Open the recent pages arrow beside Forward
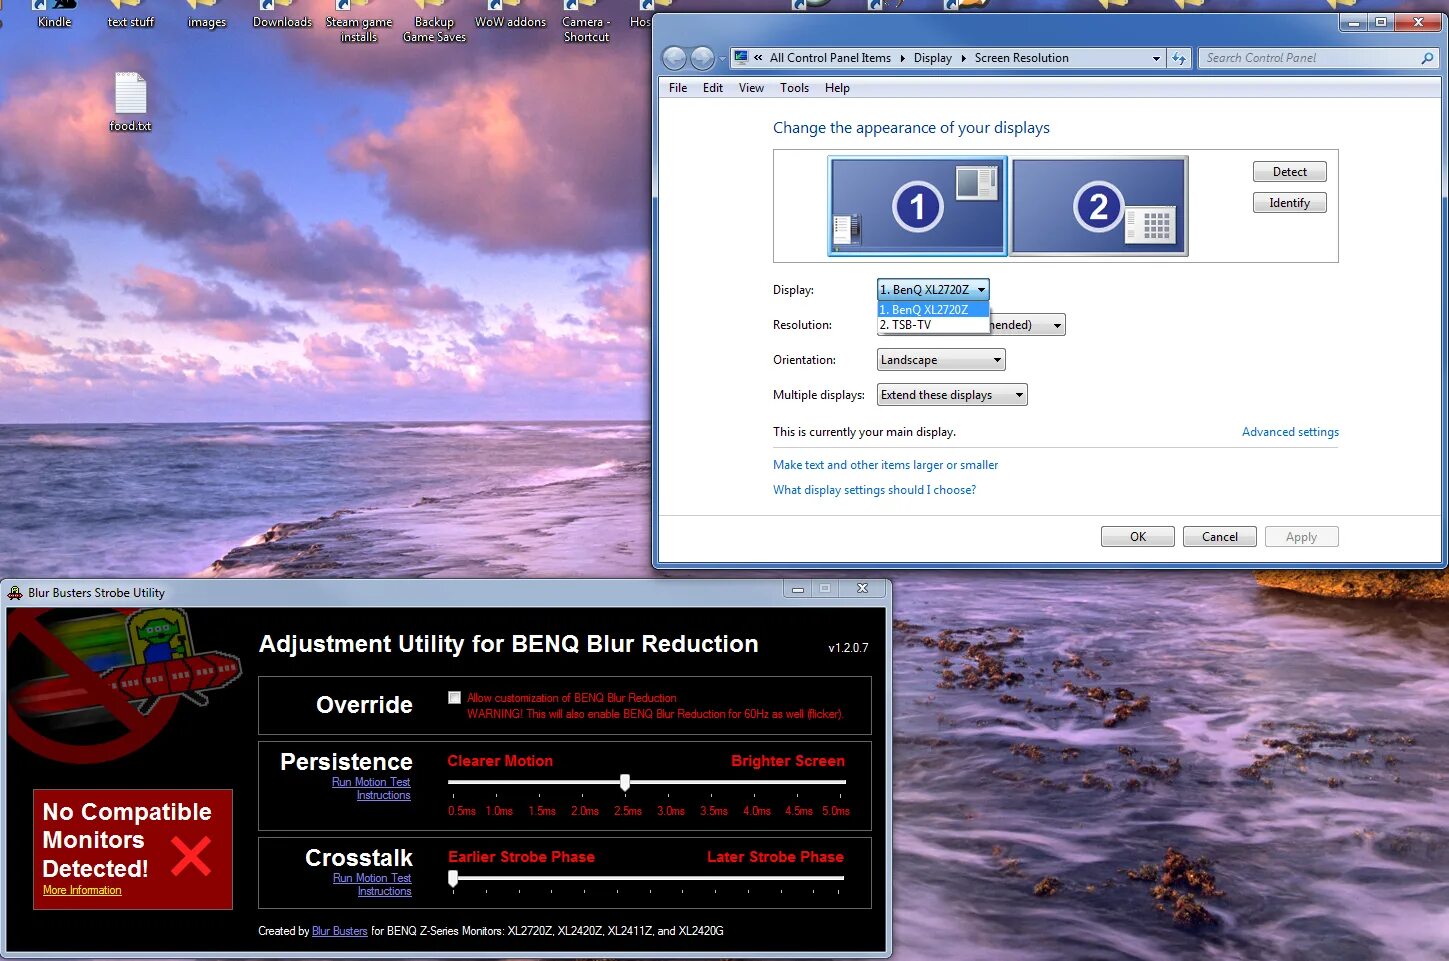 tap(722, 59)
